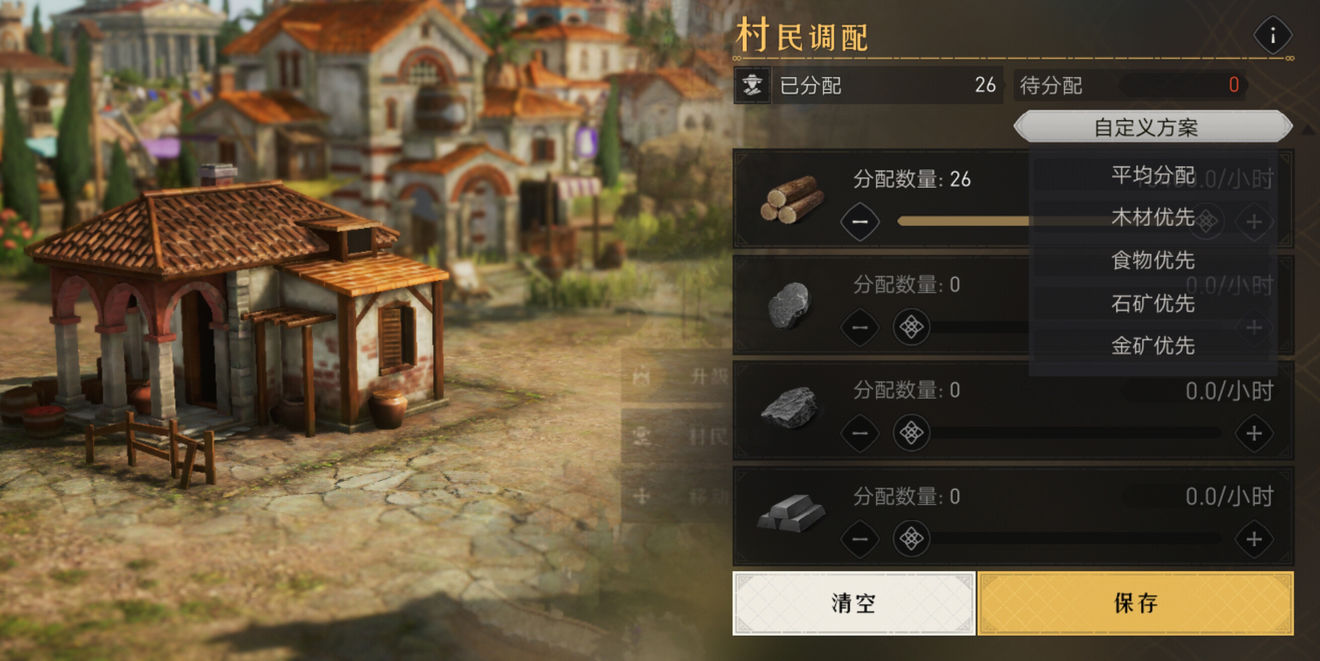Click the stone slider diamond handle

(910, 434)
